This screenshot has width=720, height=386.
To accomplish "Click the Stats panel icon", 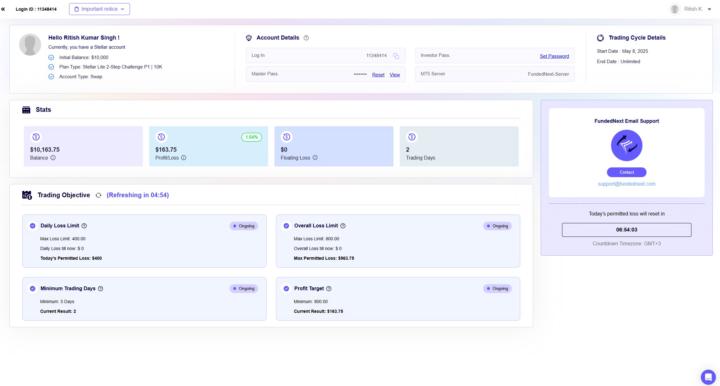I will pos(26,110).
